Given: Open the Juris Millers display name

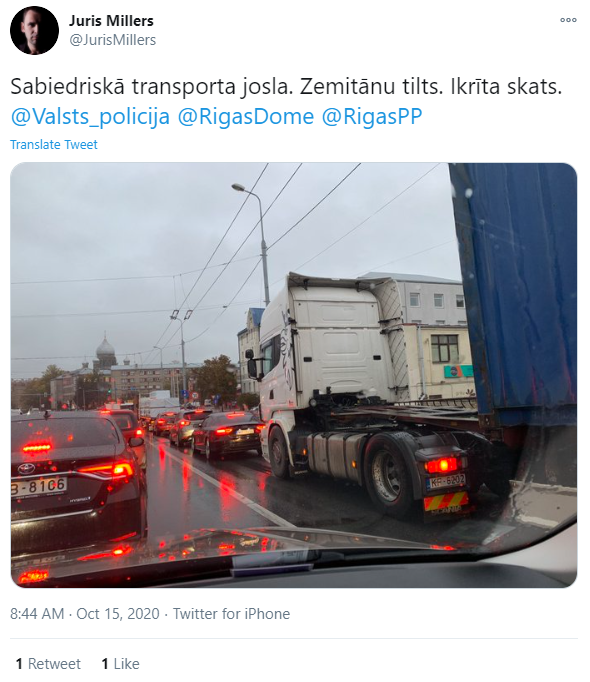Looking at the screenshot, I should click(111, 21).
